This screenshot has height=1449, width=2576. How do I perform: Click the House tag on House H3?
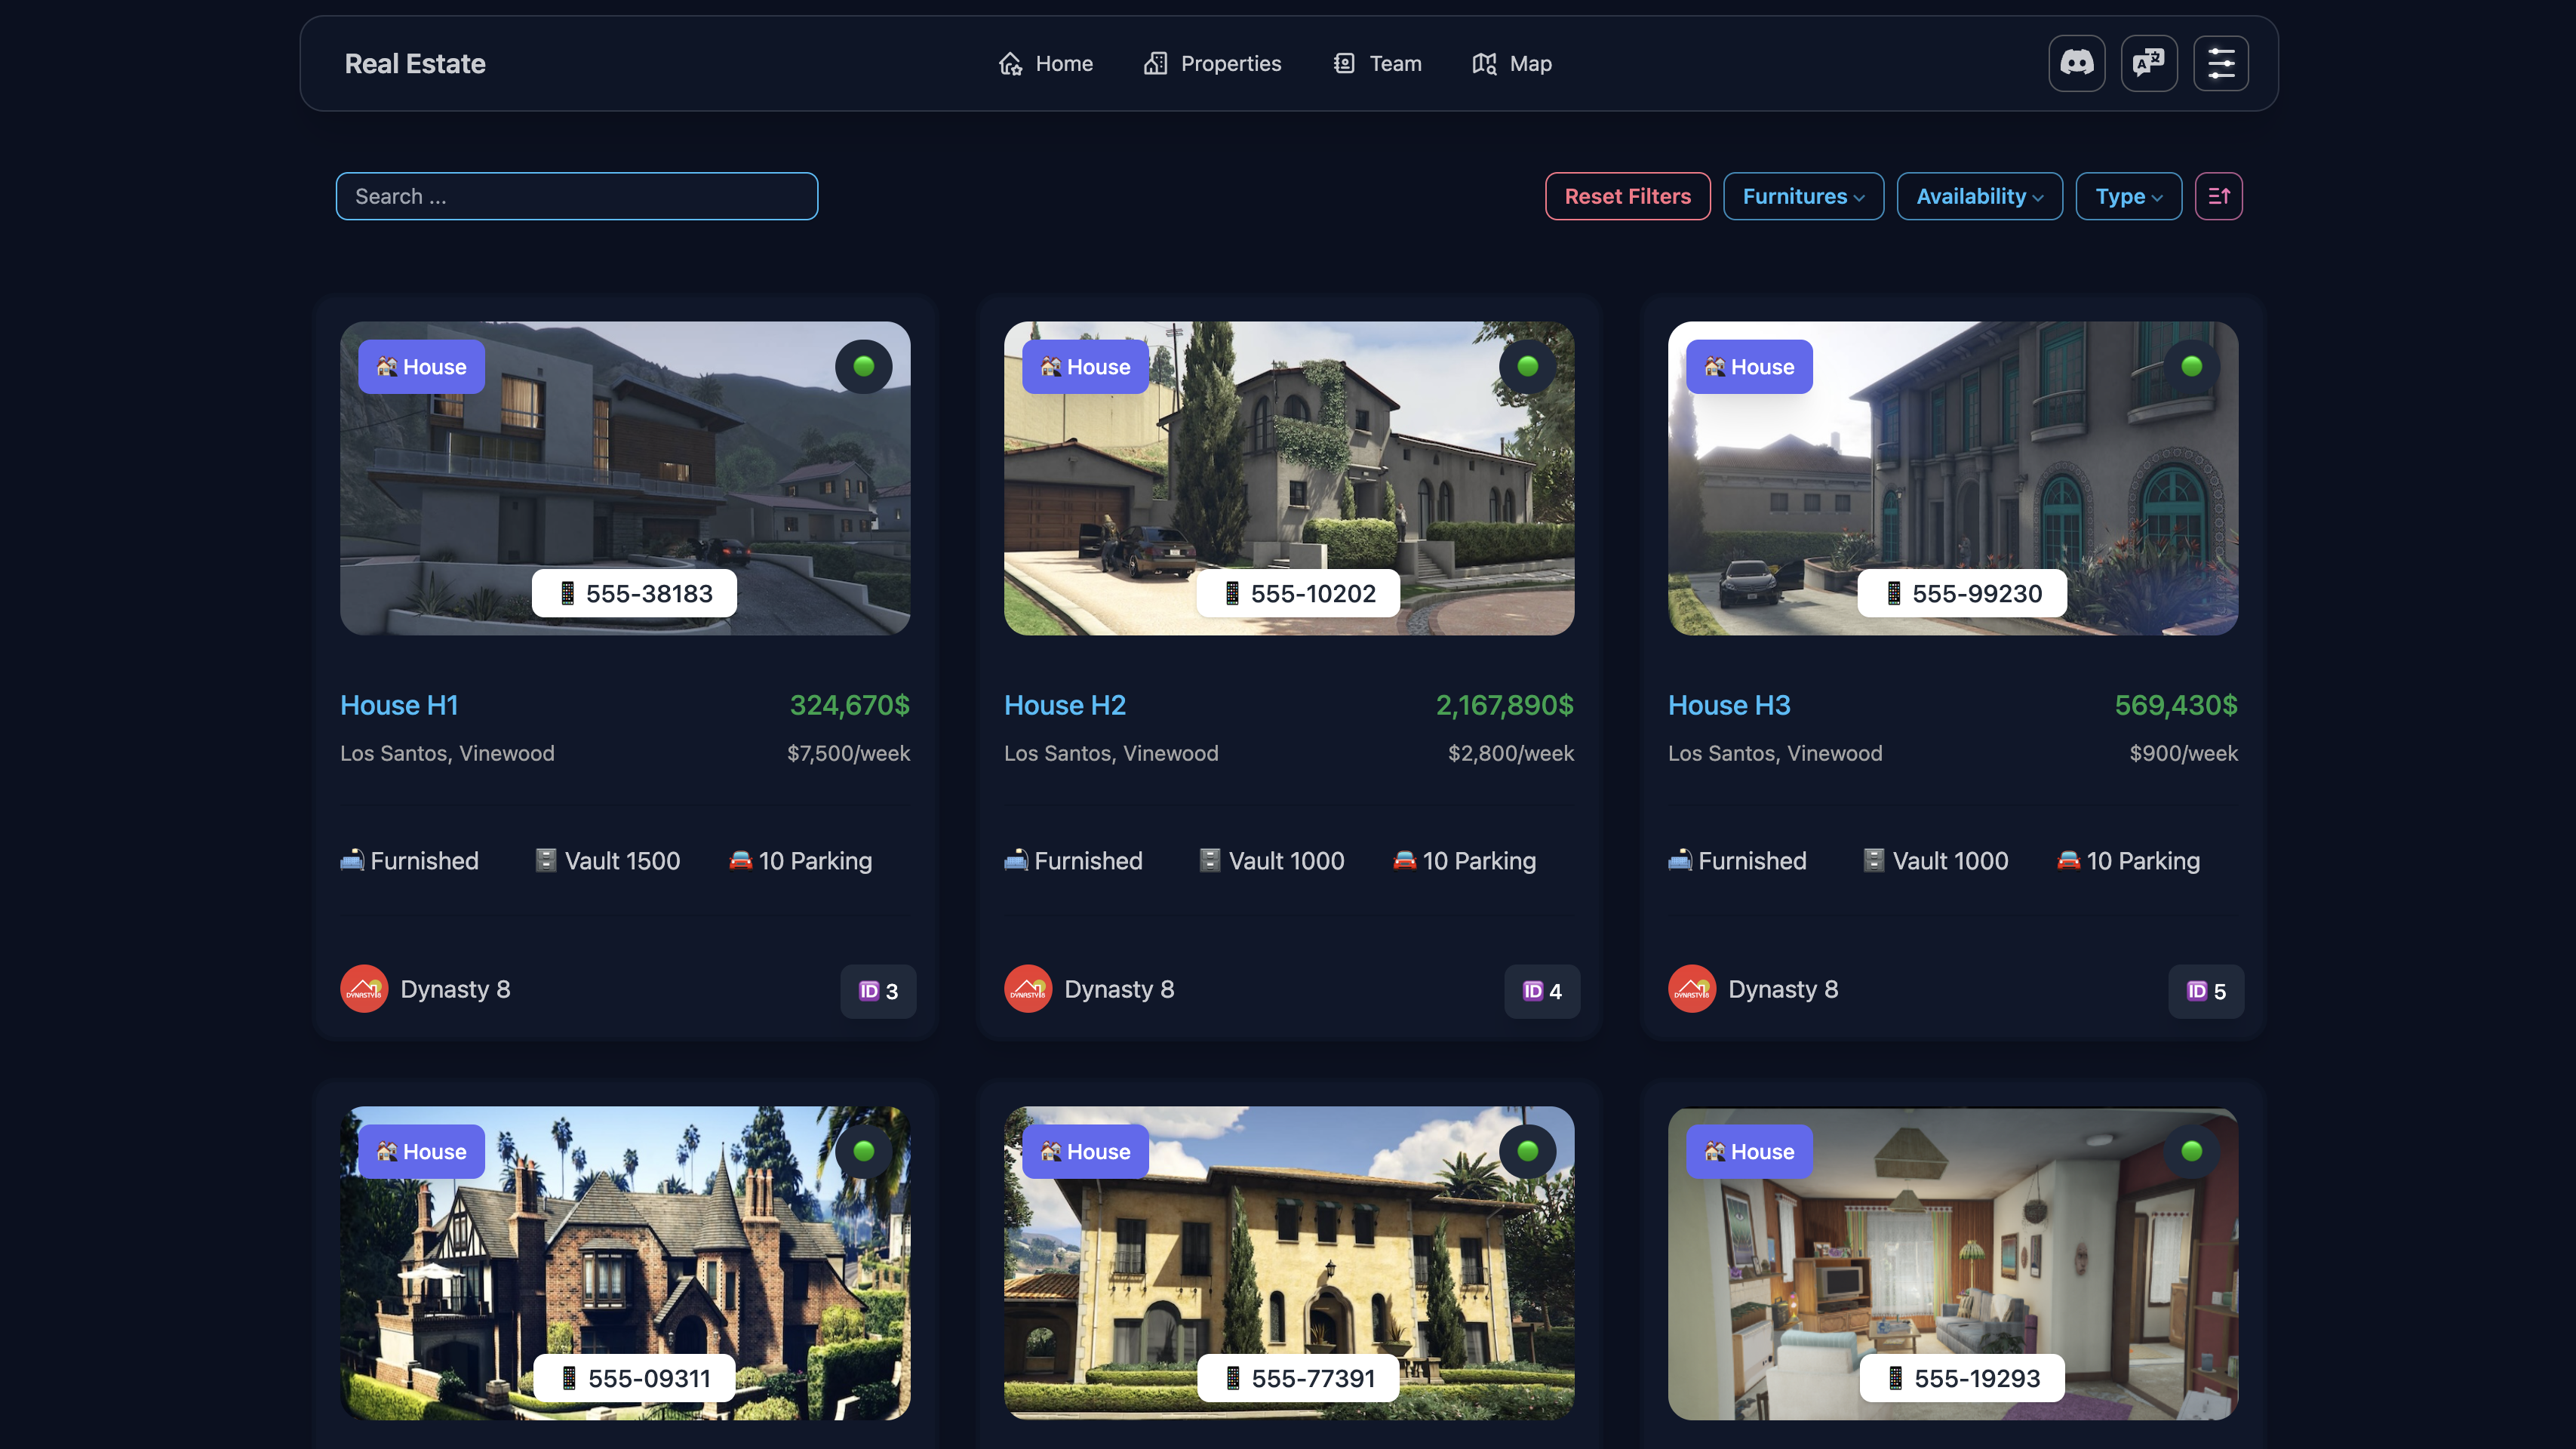[x=1748, y=366]
